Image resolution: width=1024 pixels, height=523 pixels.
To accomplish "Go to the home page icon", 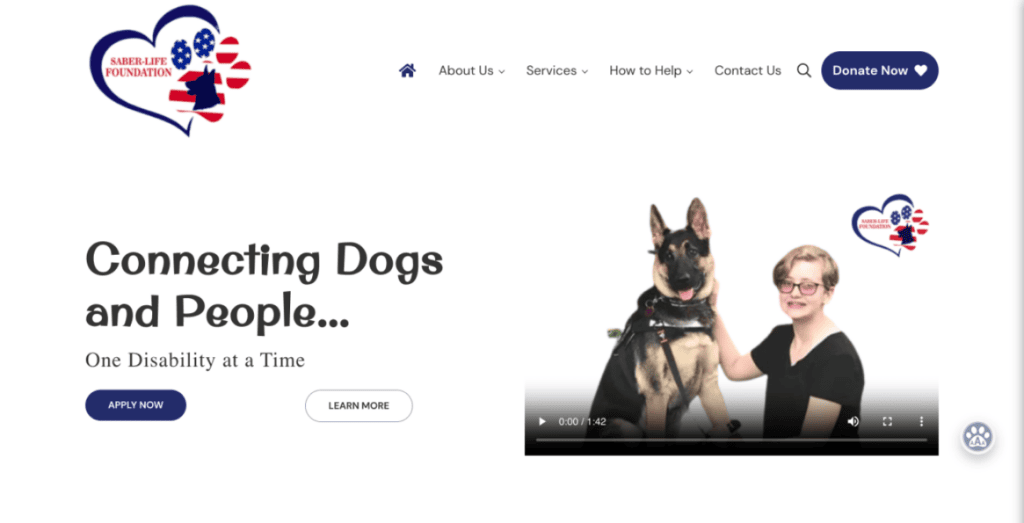I will 408,71.
